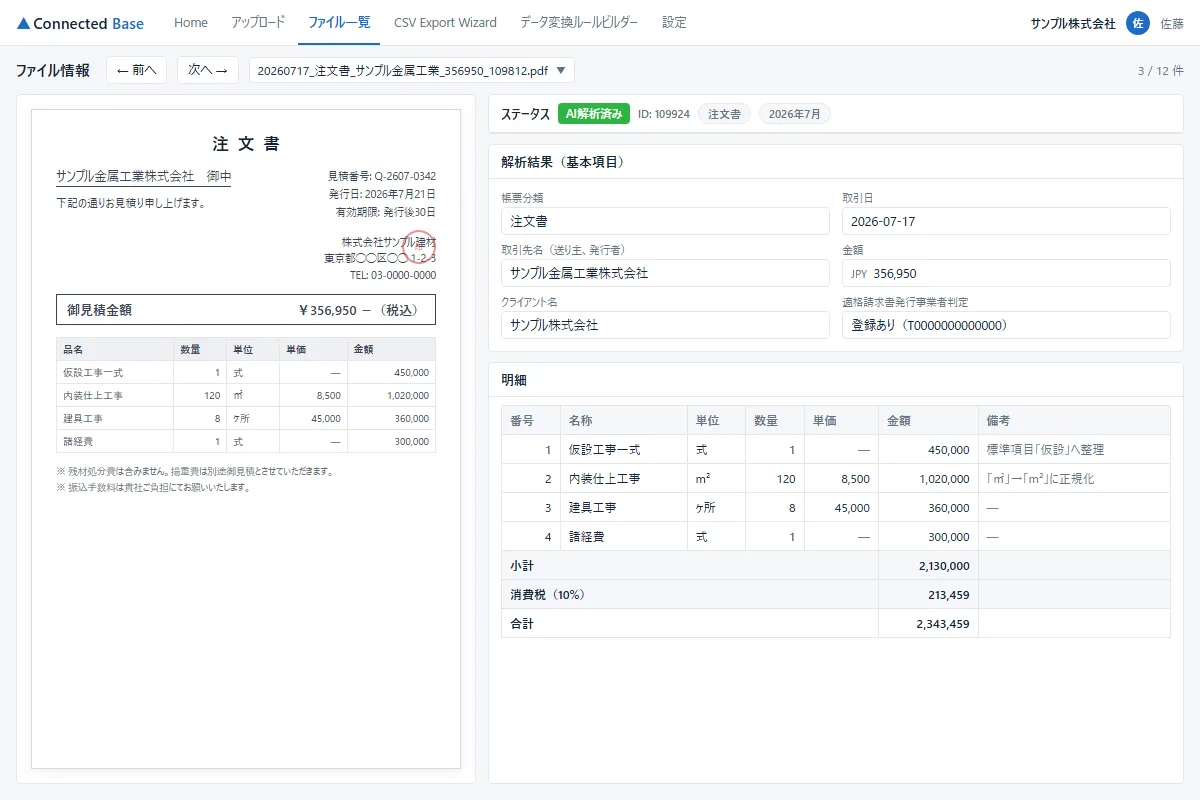This screenshot has width=1200, height=800.
Task: Open the Home tab
Action: coord(191,22)
